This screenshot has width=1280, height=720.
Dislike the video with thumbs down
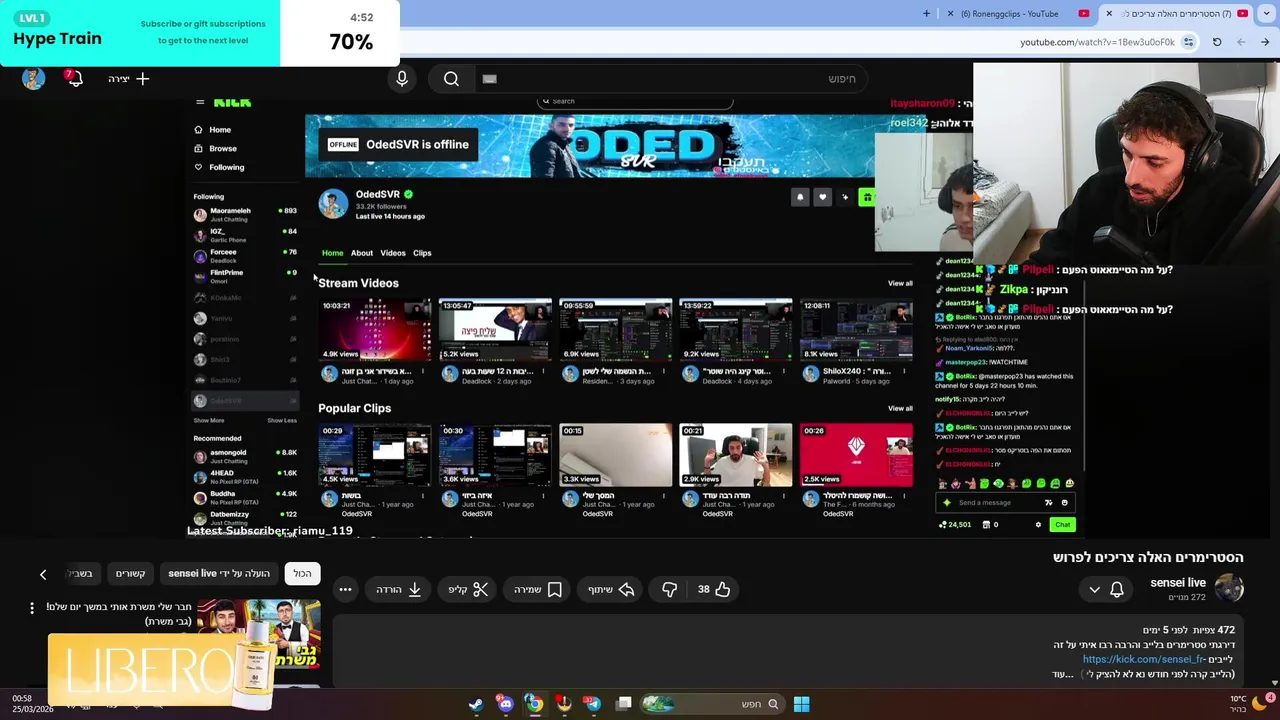tap(669, 589)
